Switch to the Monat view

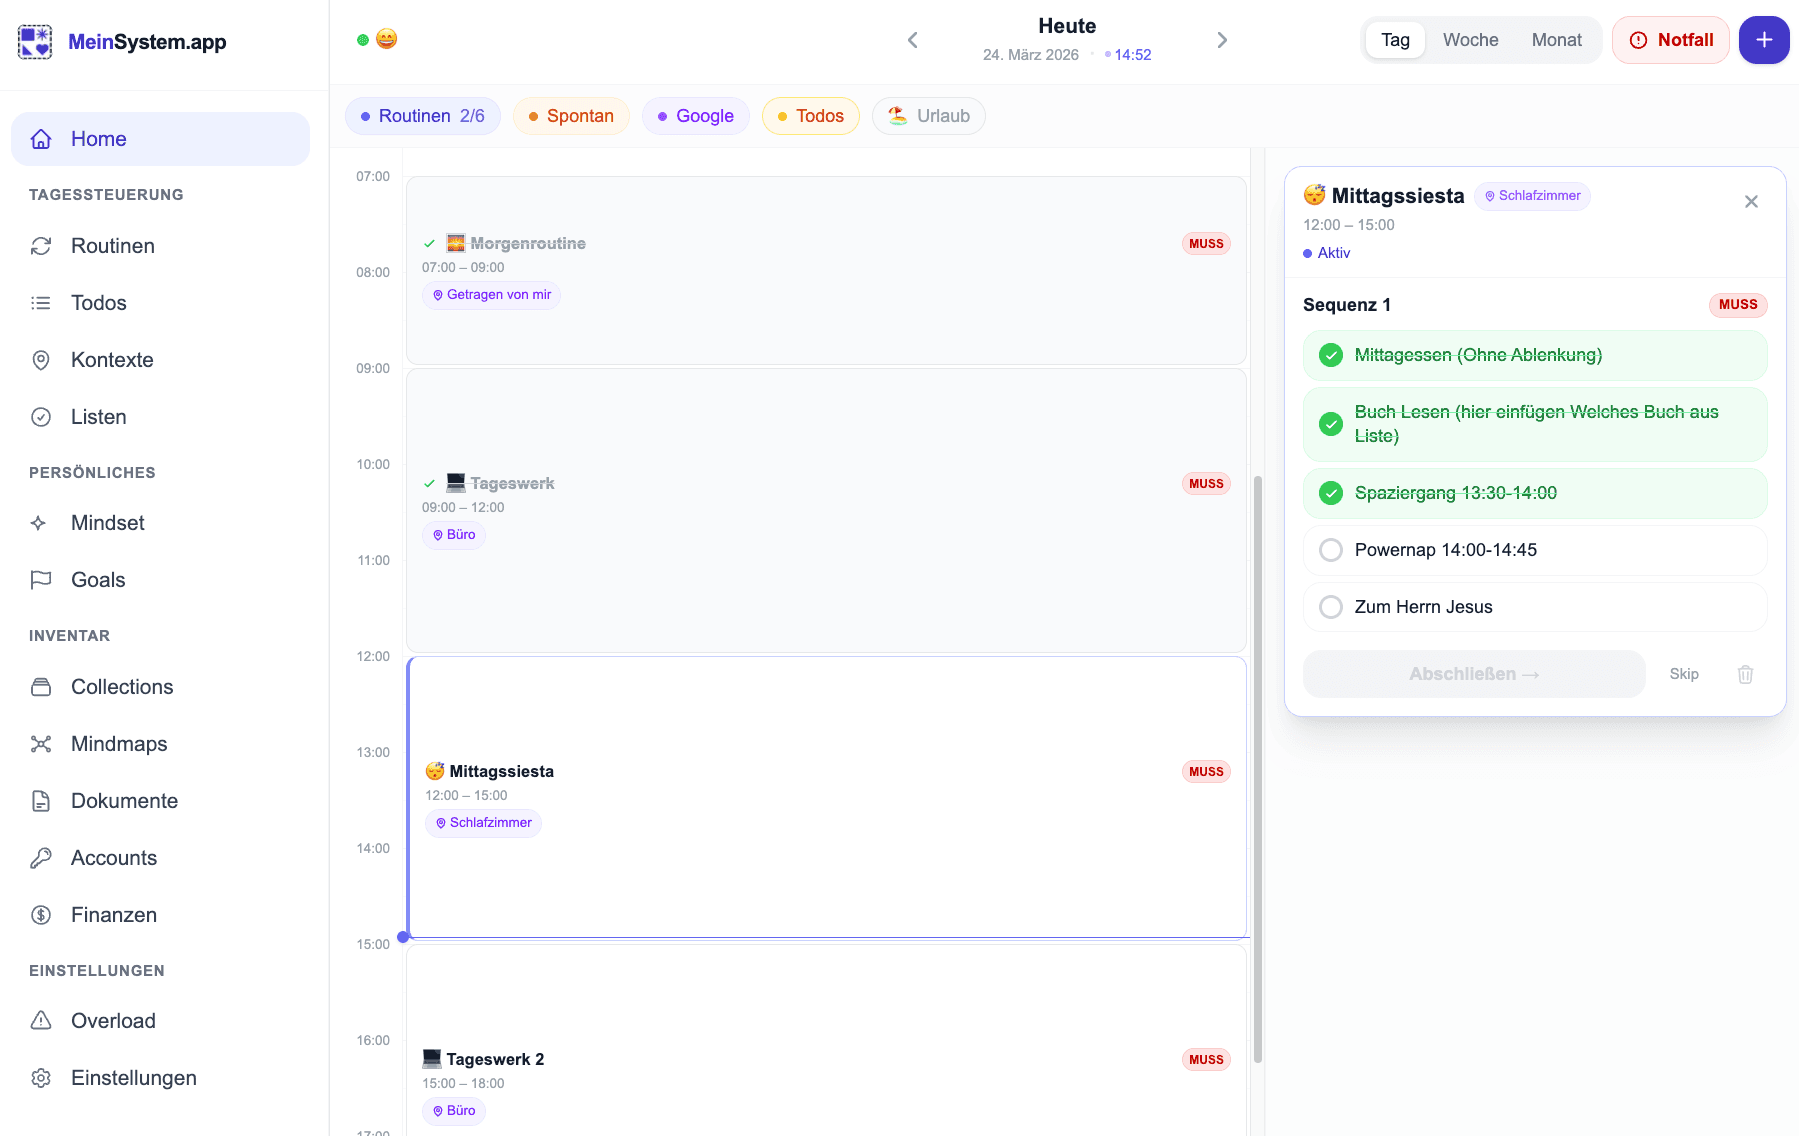point(1556,40)
